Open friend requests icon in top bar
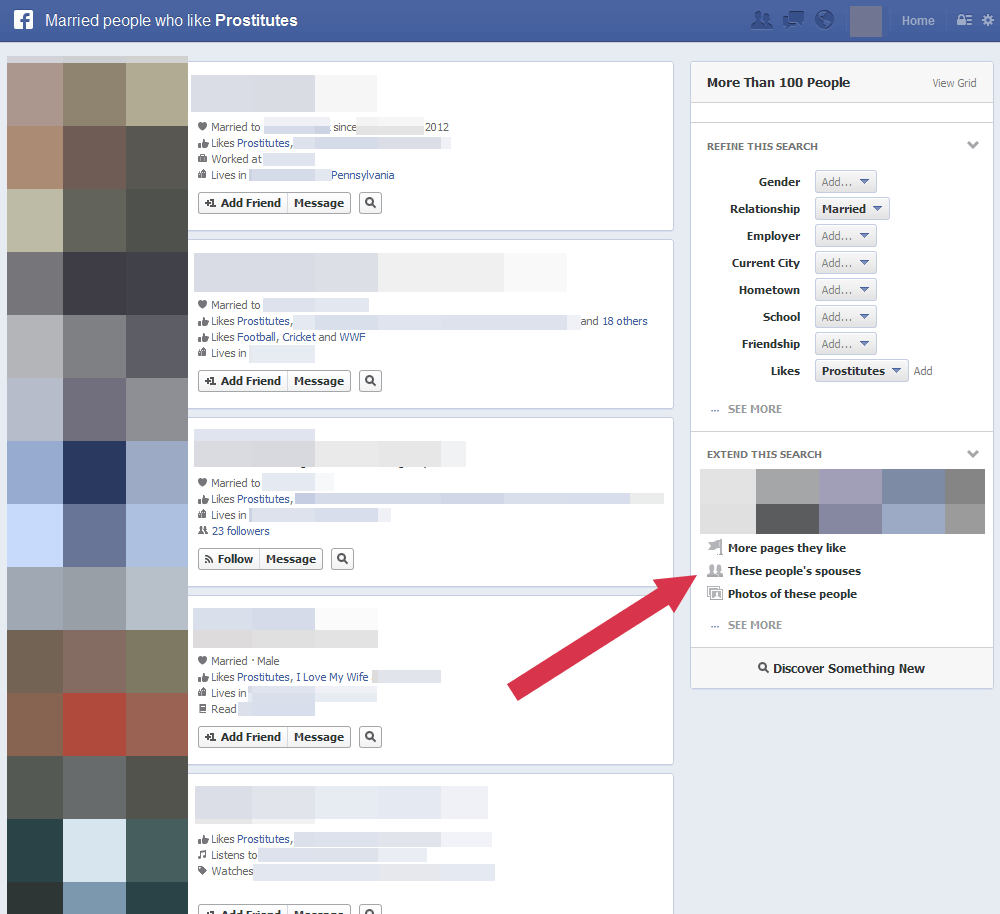This screenshot has height=914, width=1000. pos(761,20)
